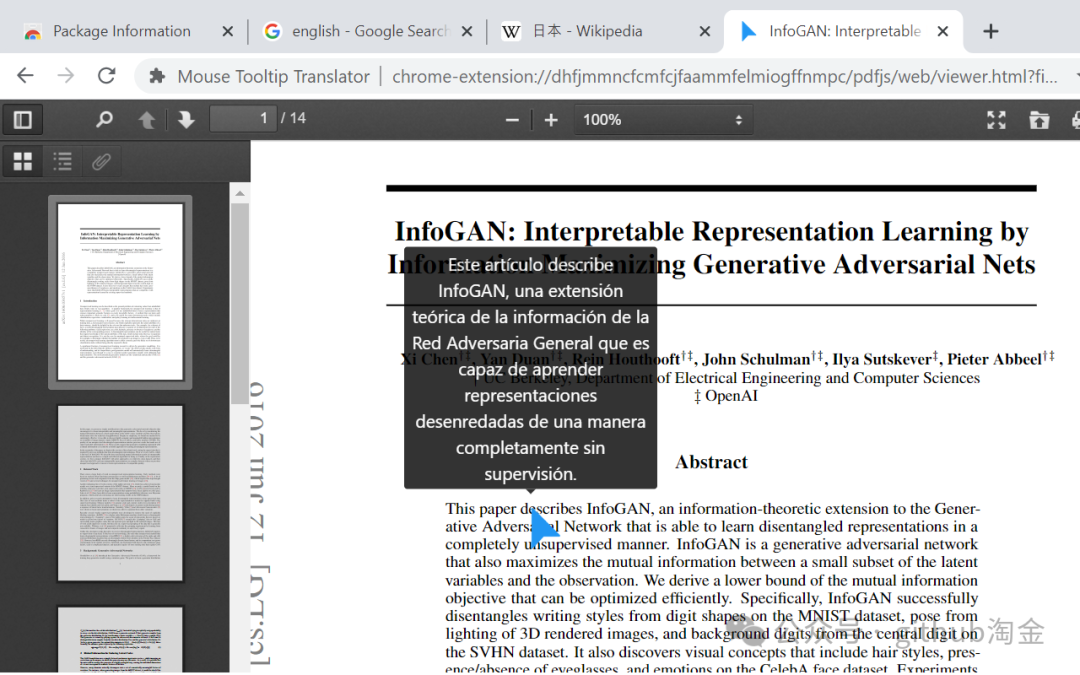Switch to Package Information tab
1080x675 pixels.
coord(121,31)
